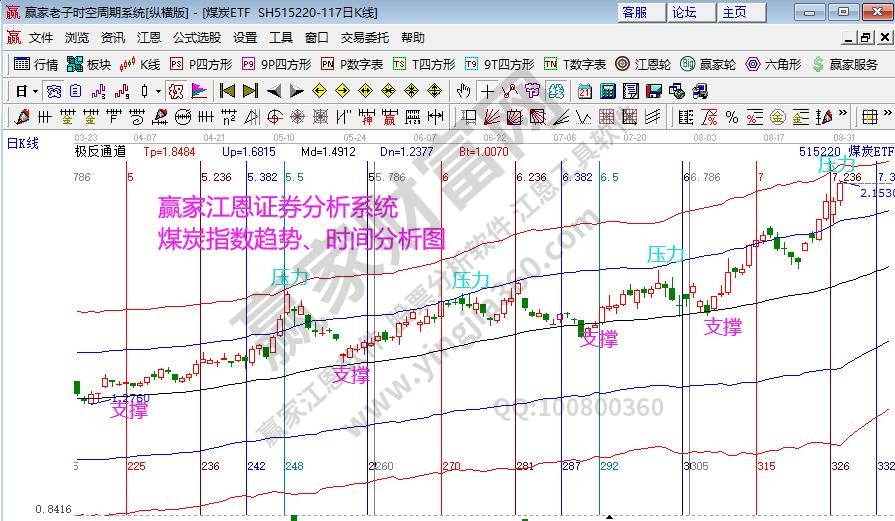Image resolution: width=895 pixels, height=521 pixels.
Task: Jump to first bar with skip-start arrow
Action: tap(227, 90)
